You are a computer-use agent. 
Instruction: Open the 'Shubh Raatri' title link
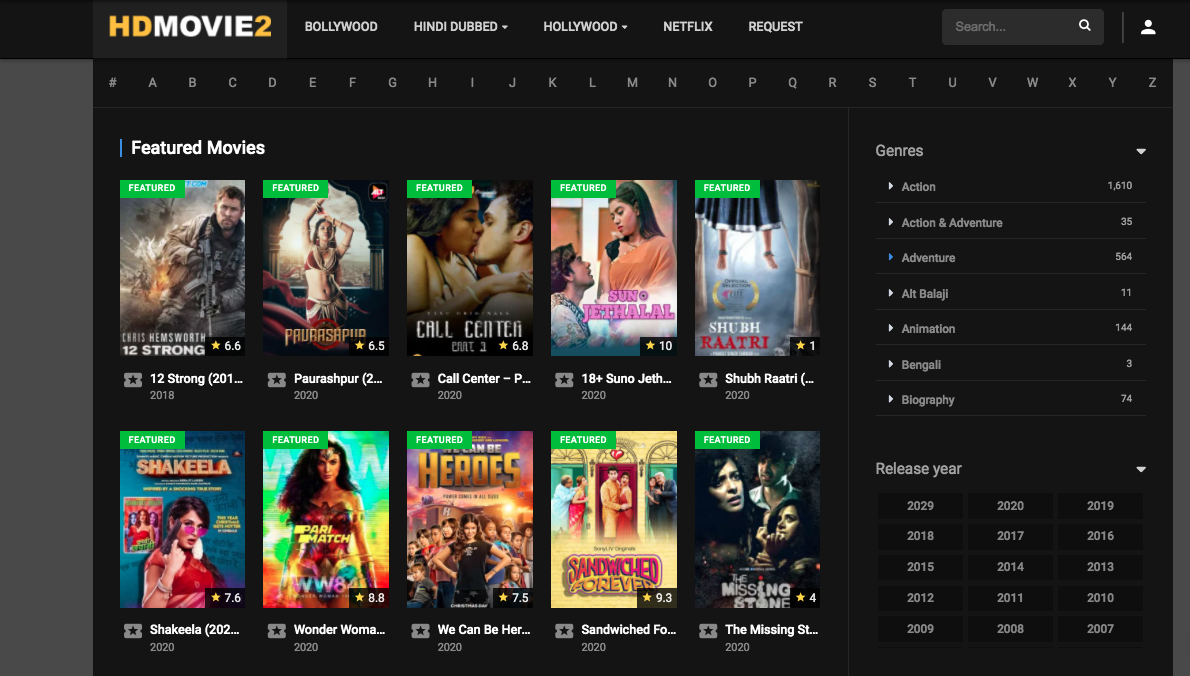(769, 379)
